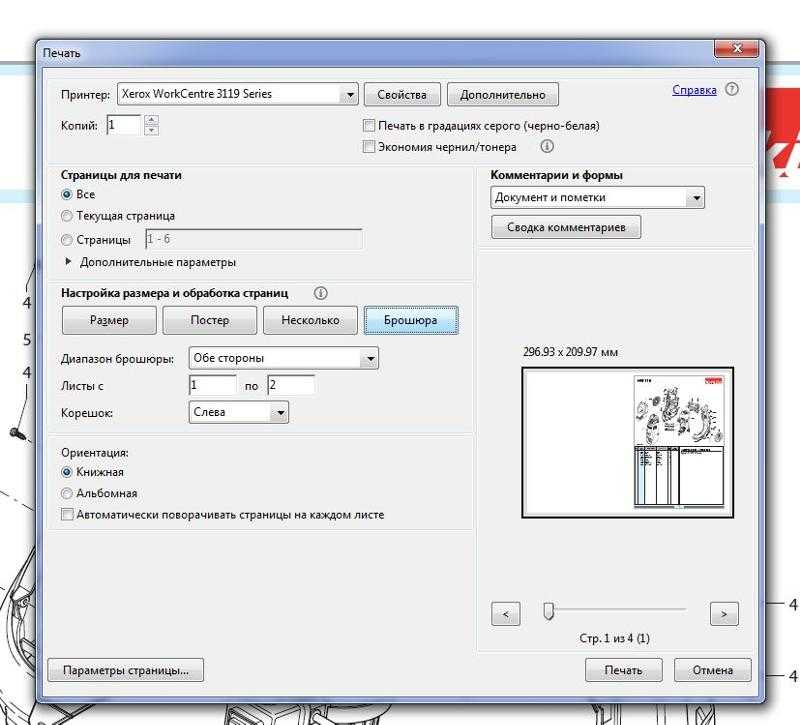Click the print preview thumbnail
This screenshot has height=725, width=800.
(628, 443)
